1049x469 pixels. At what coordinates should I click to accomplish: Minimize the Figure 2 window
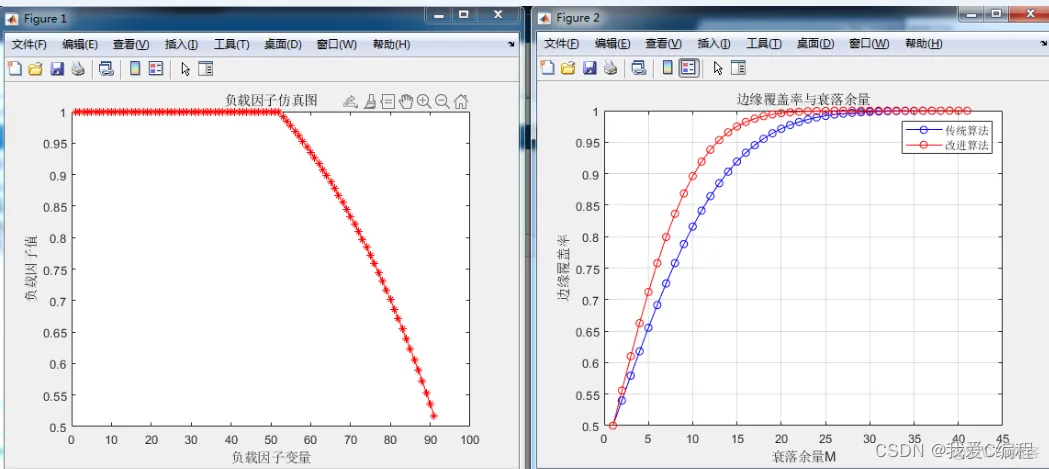click(972, 13)
